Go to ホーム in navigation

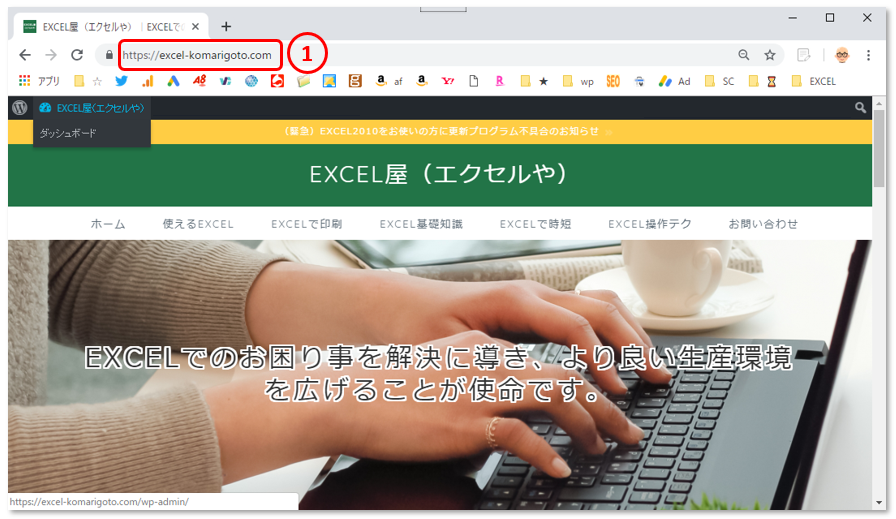coord(108,224)
